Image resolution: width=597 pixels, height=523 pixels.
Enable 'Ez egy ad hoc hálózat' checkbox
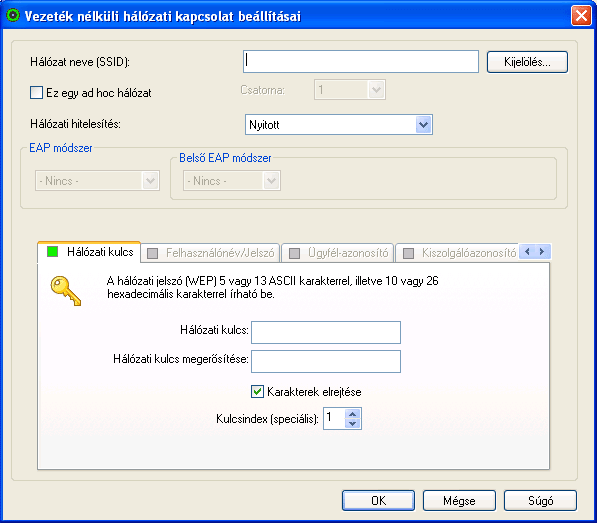36,92
